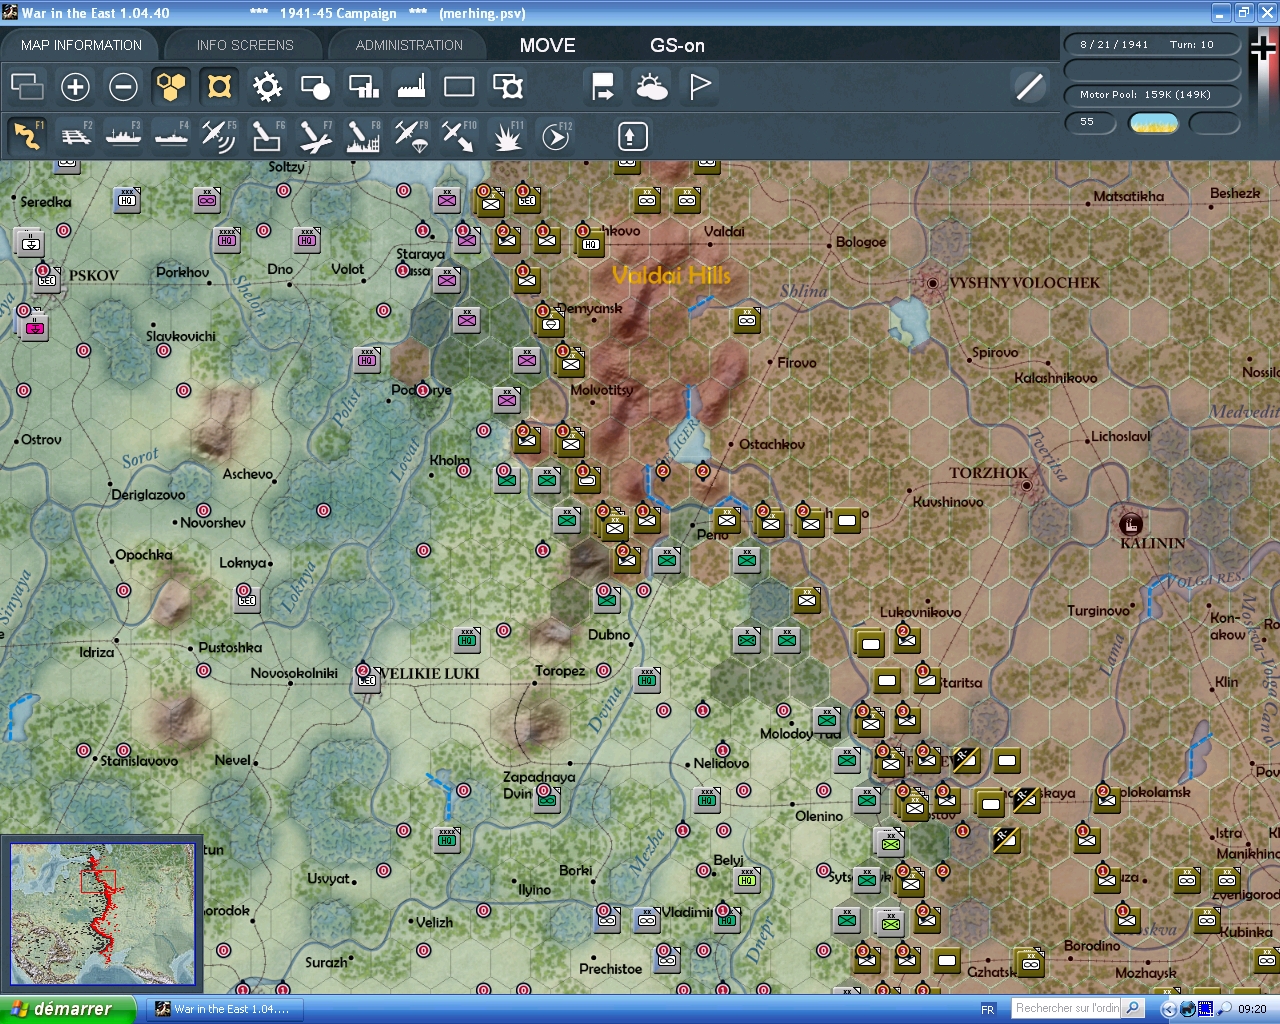Image resolution: width=1280 pixels, height=1024 pixels.
Task: Toggle the hex grid overlay
Action: [x=171, y=87]
